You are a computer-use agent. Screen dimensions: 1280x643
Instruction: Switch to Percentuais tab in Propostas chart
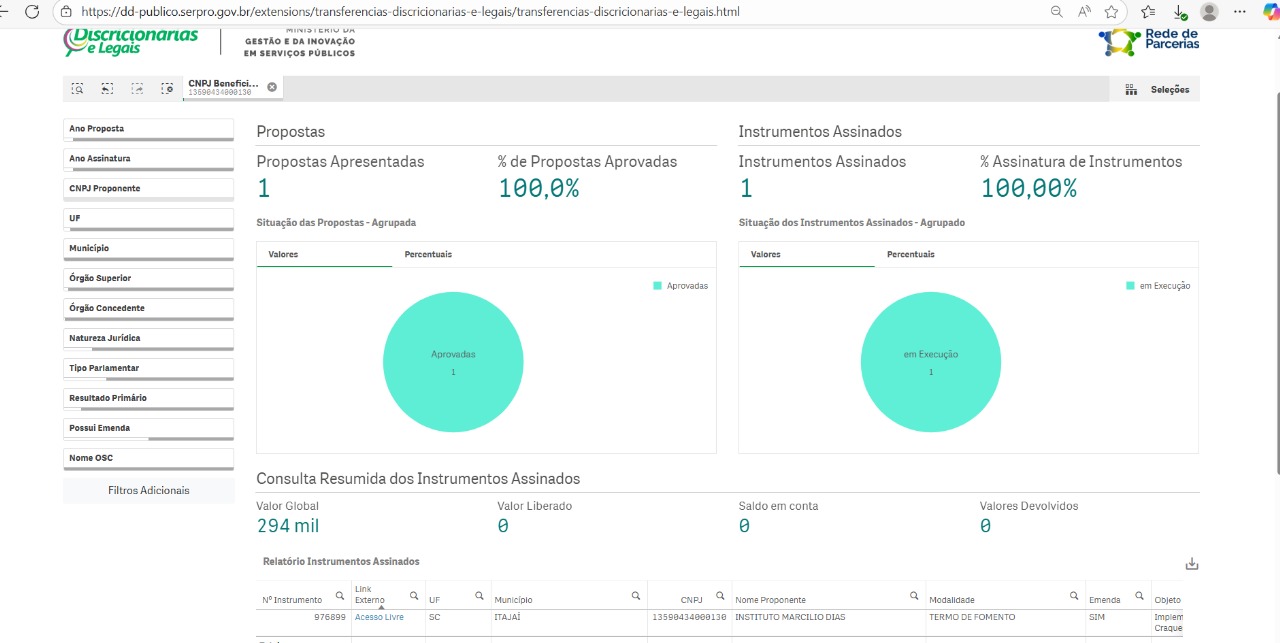428,255
